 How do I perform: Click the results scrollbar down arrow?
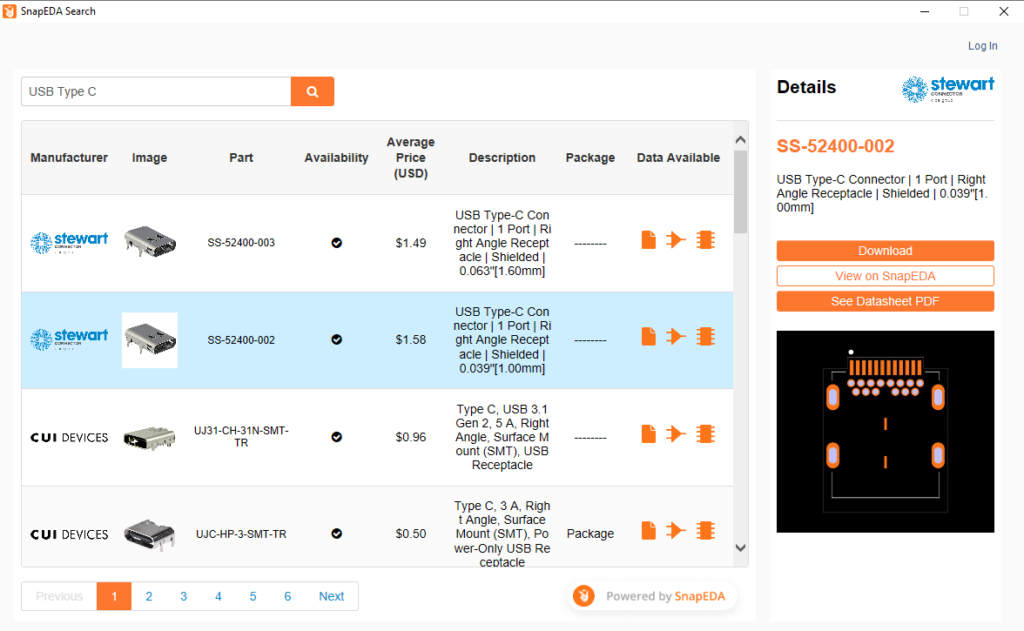740,548
